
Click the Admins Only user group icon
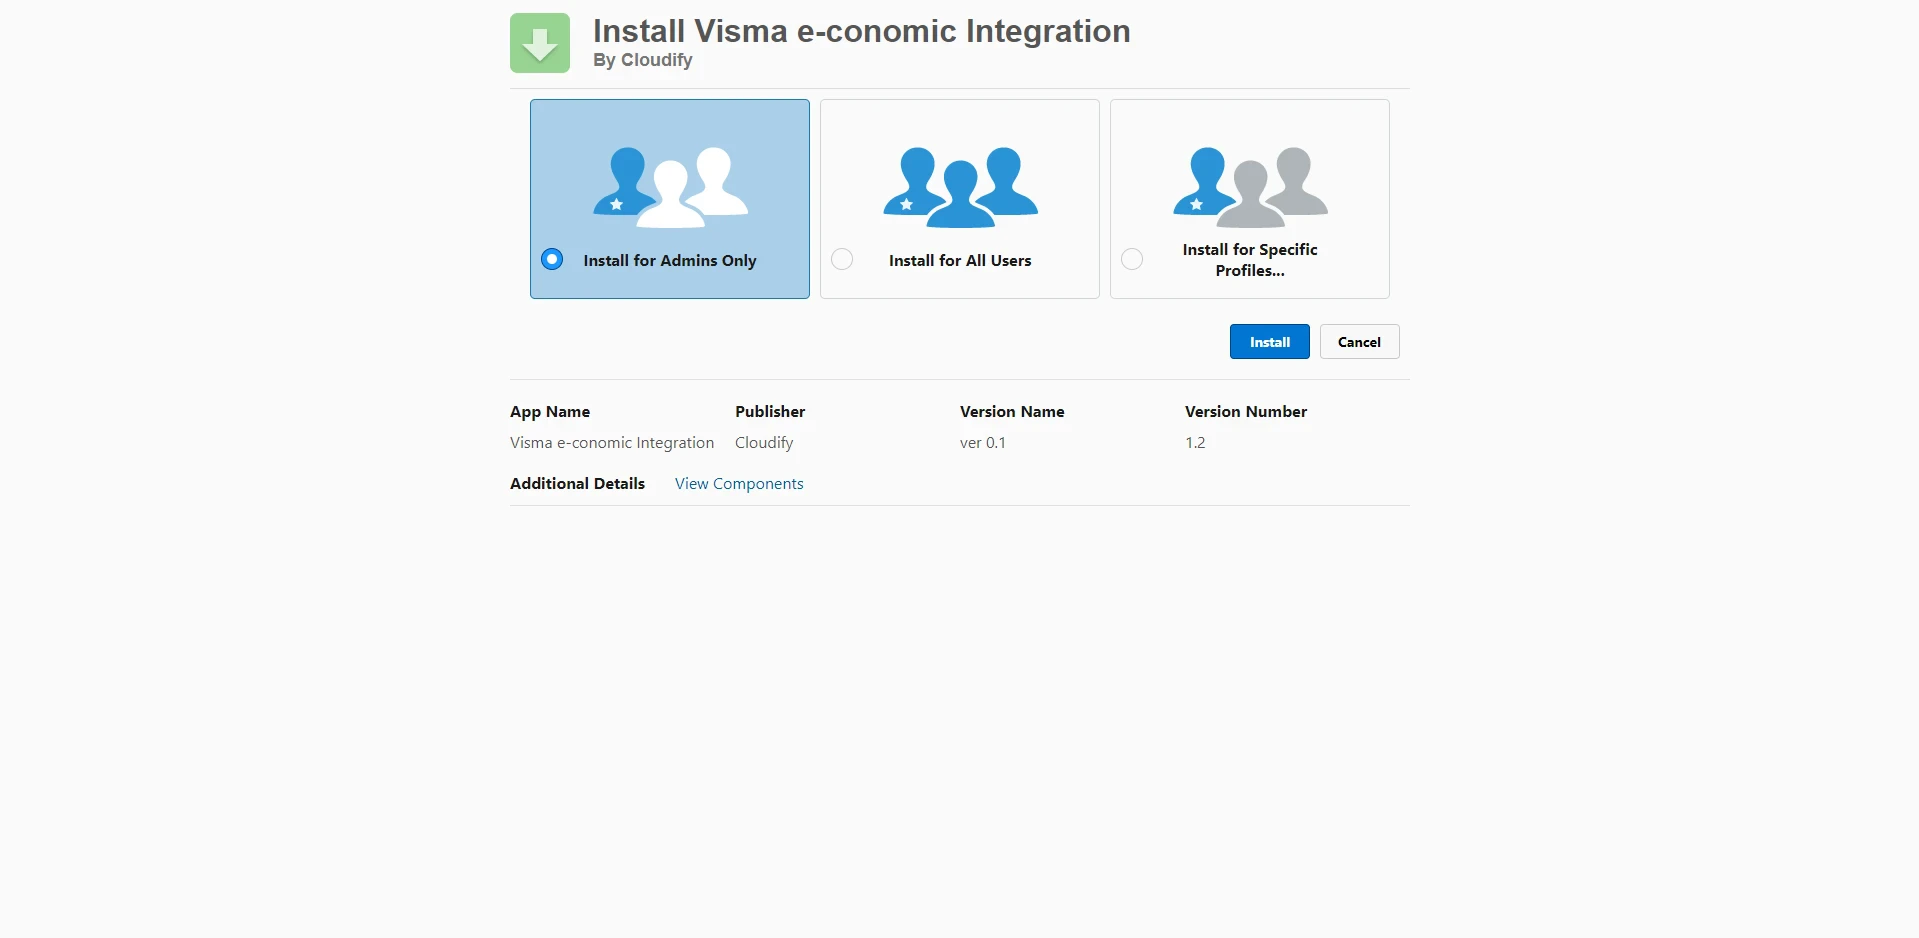tap(670, 187)
